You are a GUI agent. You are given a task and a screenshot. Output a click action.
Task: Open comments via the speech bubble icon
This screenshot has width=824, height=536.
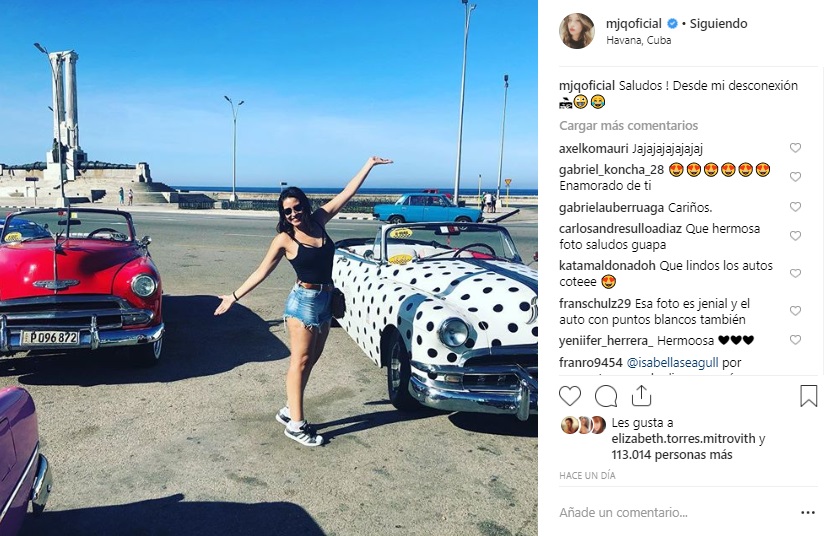point(605,396)
